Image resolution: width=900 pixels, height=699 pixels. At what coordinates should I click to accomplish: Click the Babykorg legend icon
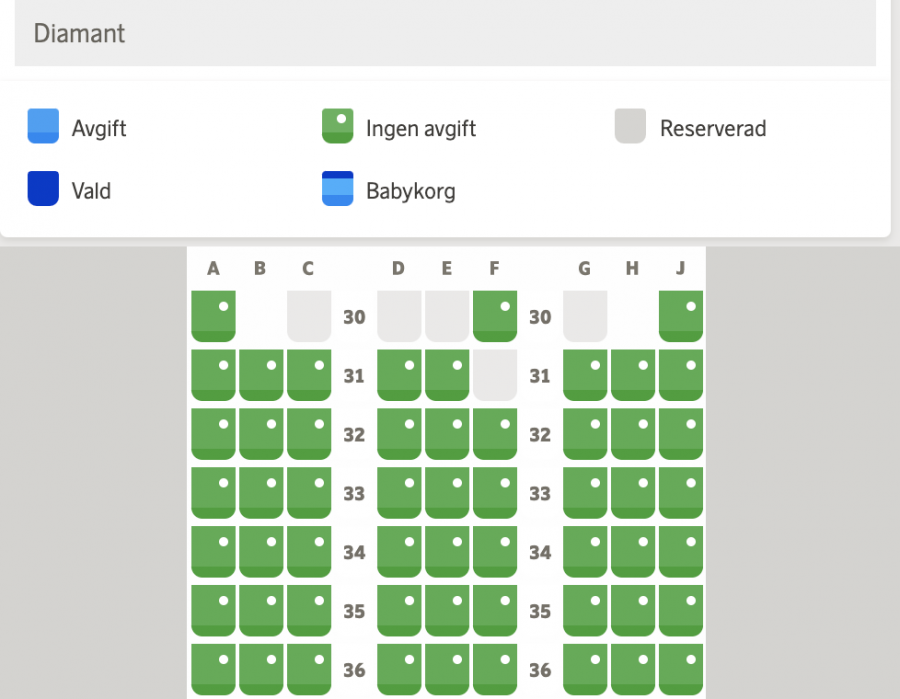[x=338, y=189]
